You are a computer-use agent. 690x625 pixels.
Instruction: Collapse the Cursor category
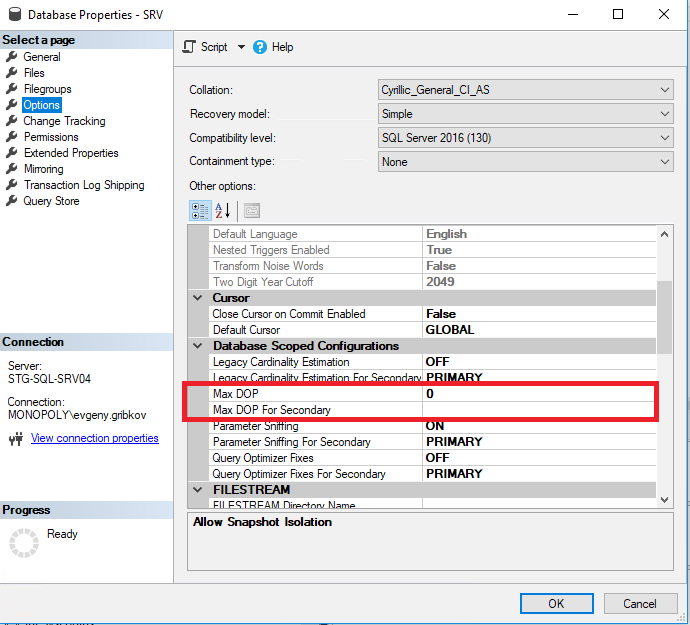(x=198, y=298)
